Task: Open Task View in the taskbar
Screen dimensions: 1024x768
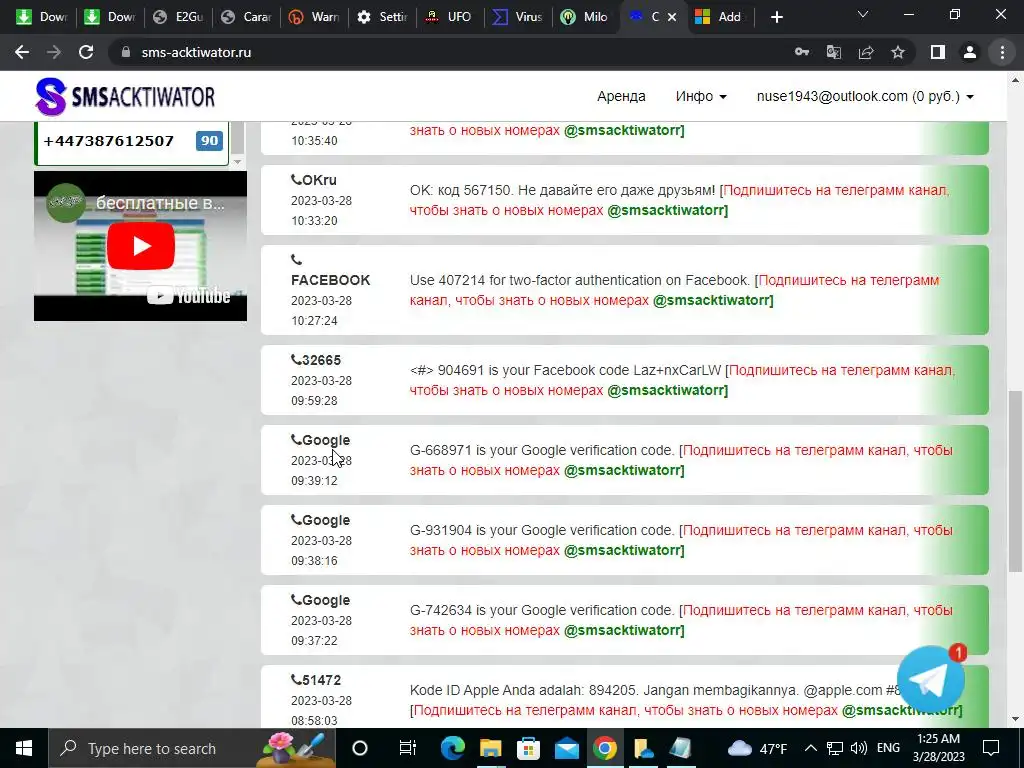Action: coord(407,748)
